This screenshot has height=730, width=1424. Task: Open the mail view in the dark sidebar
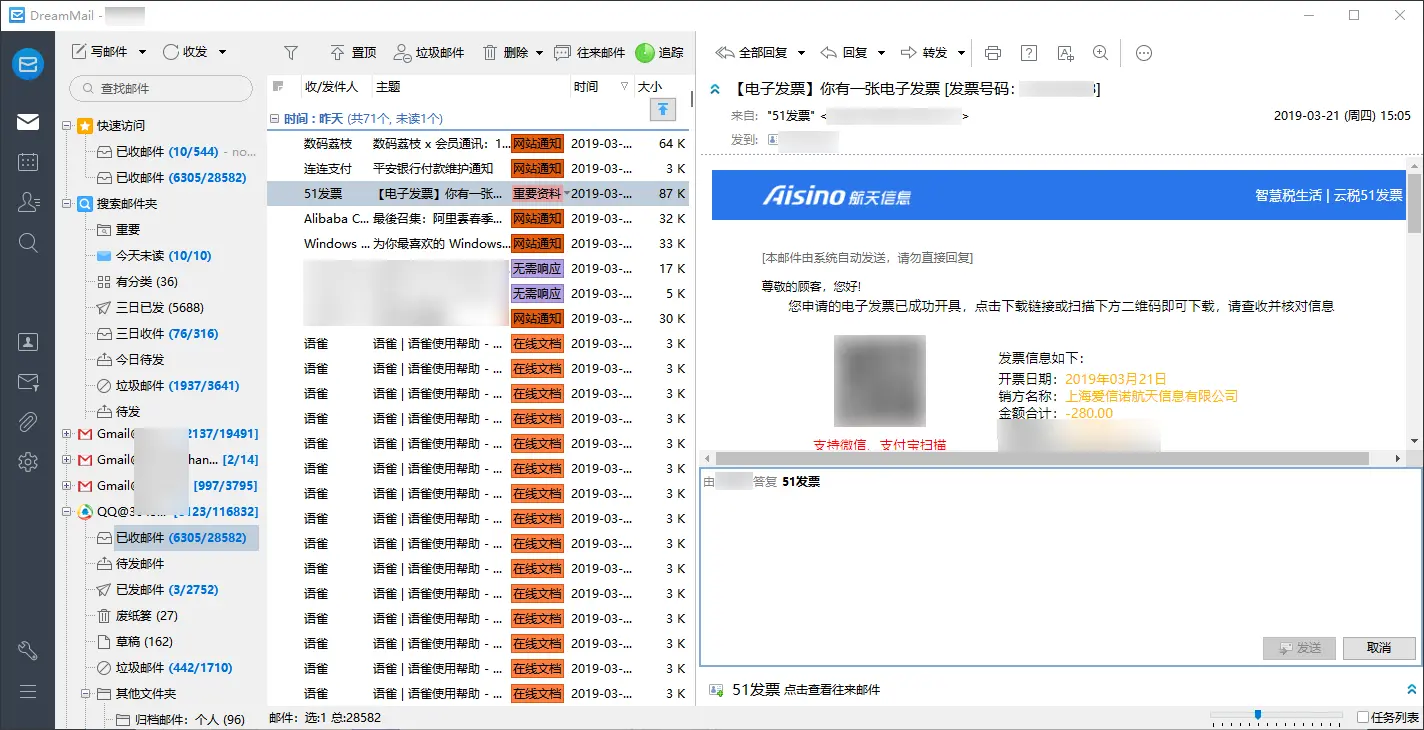tap(27, 122)
